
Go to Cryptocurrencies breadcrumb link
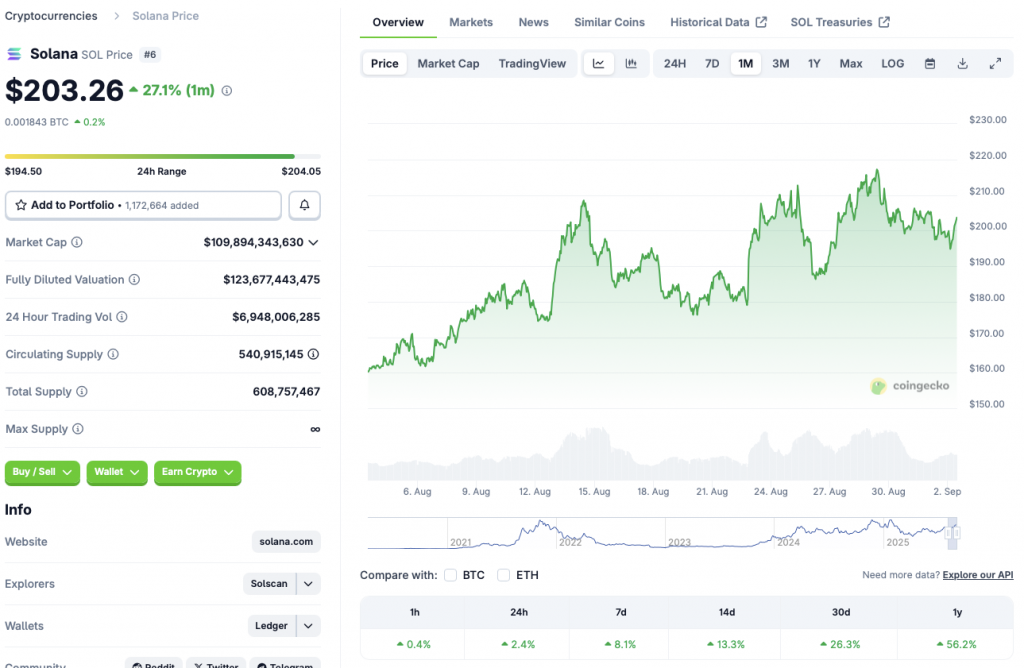[x=51, y=16]
